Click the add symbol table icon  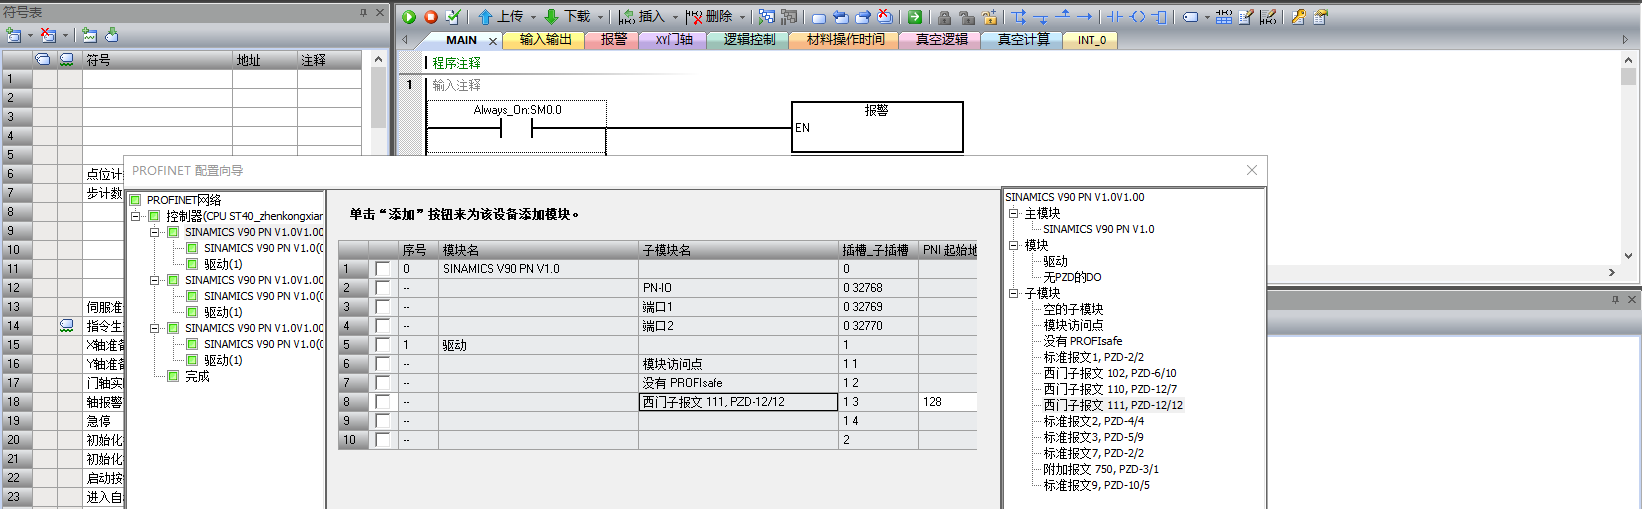[x=14, y=35]
